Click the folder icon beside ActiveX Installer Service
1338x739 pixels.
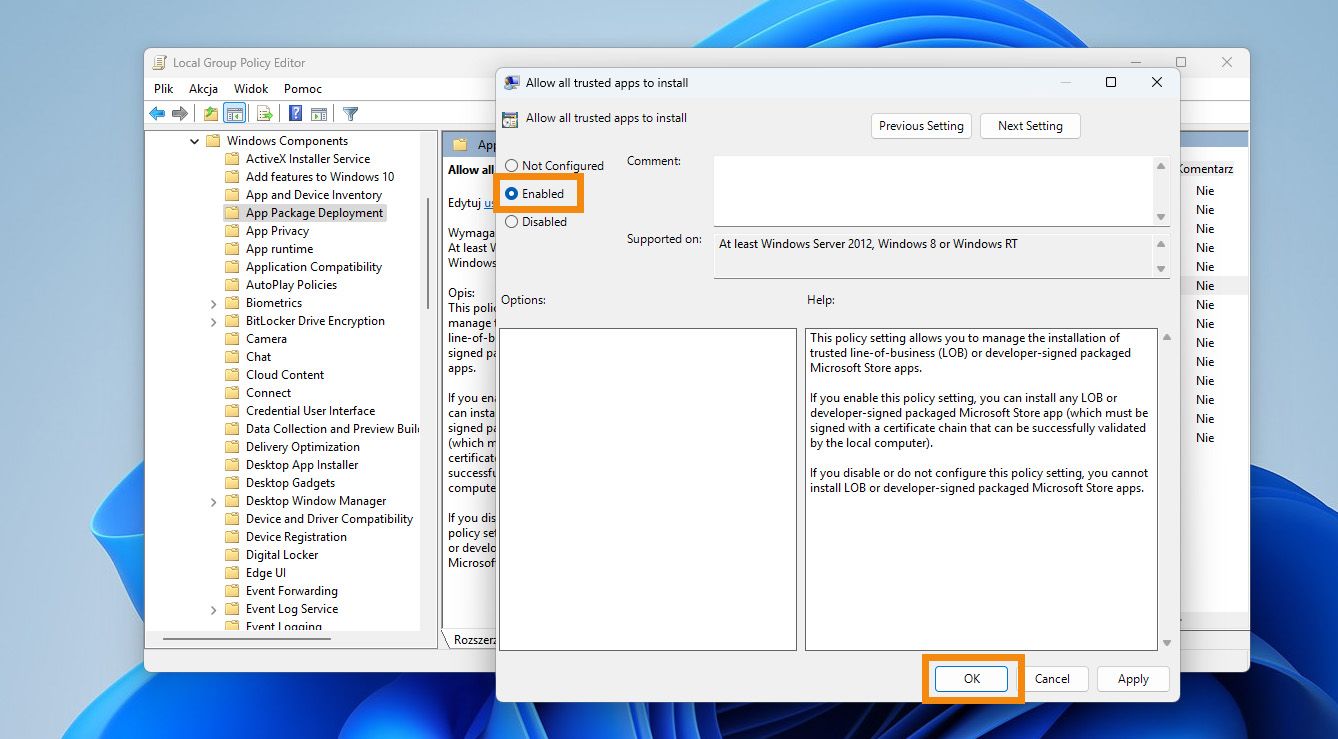click(232, 159)
